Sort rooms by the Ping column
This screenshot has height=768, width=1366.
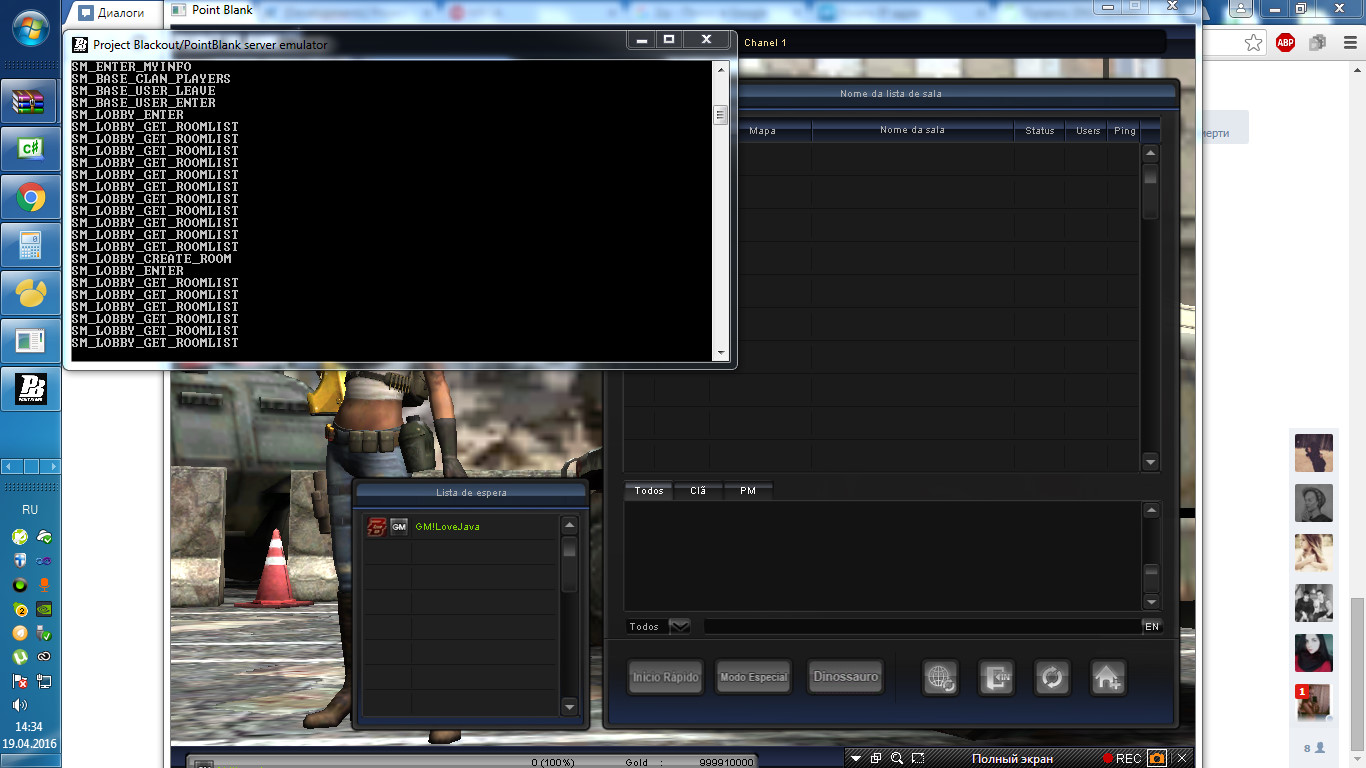pos(1125,131)
